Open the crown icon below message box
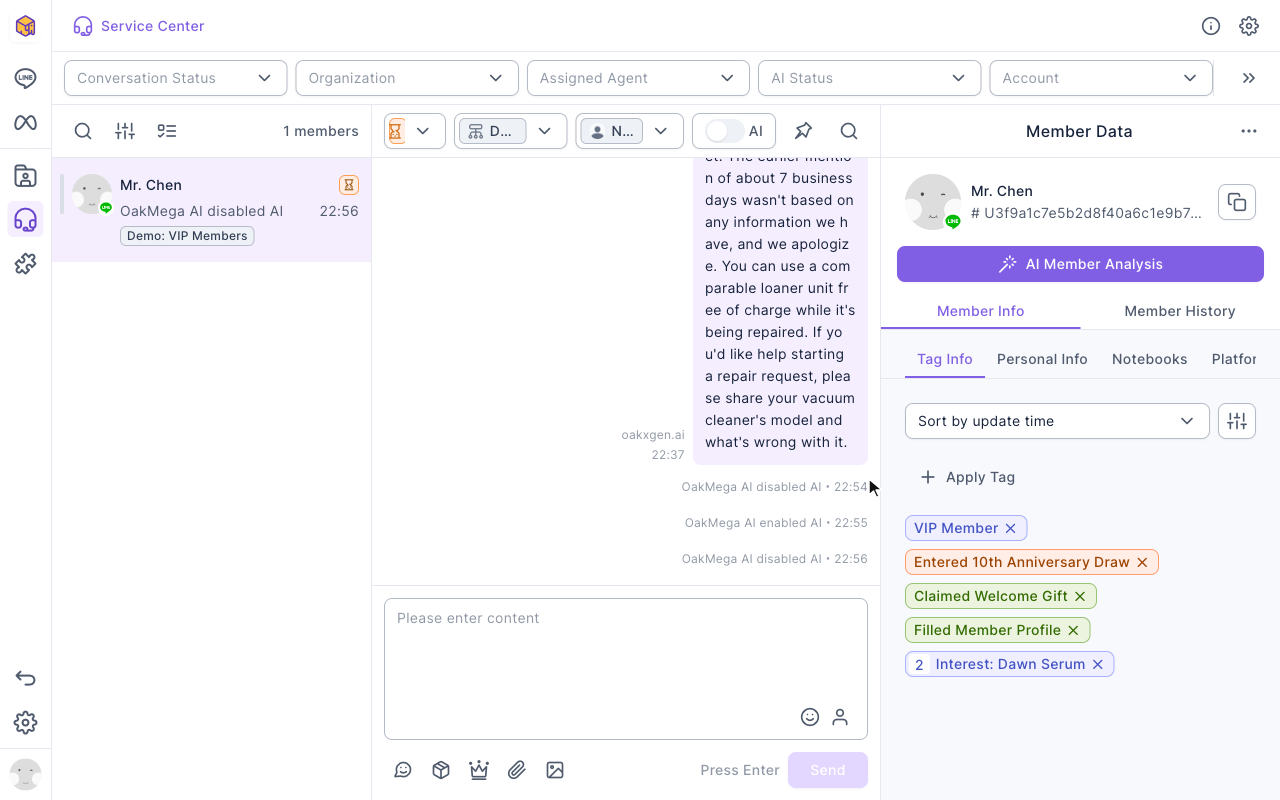 coord(479,770)
